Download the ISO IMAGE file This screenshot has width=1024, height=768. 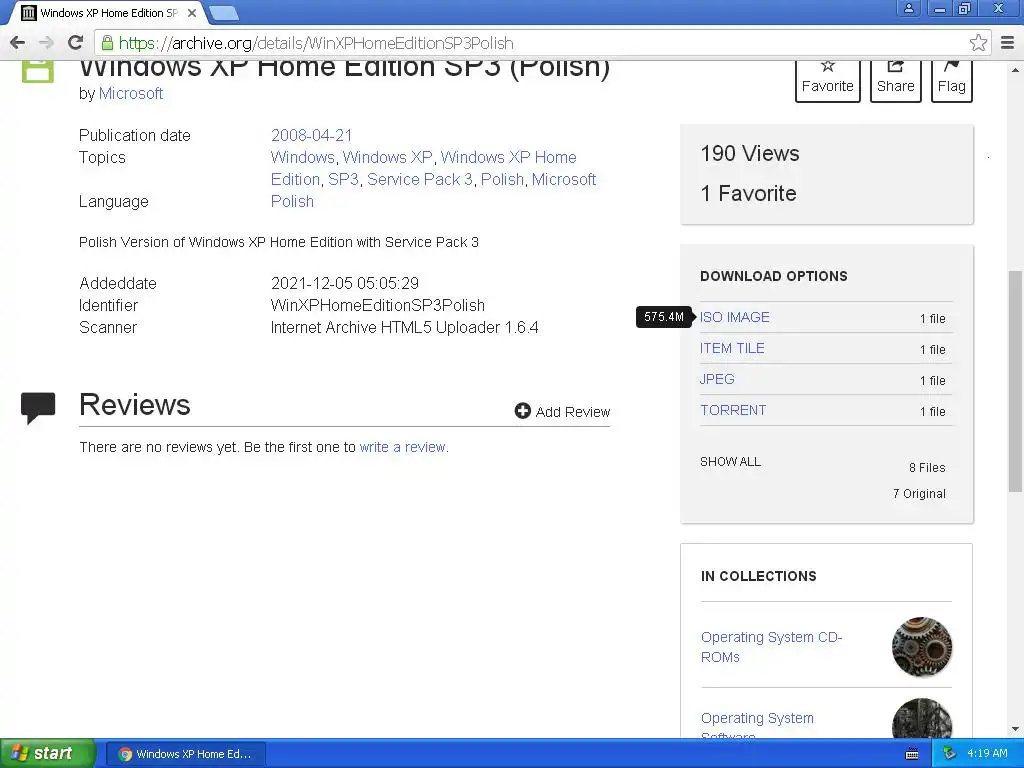[735, 317]
